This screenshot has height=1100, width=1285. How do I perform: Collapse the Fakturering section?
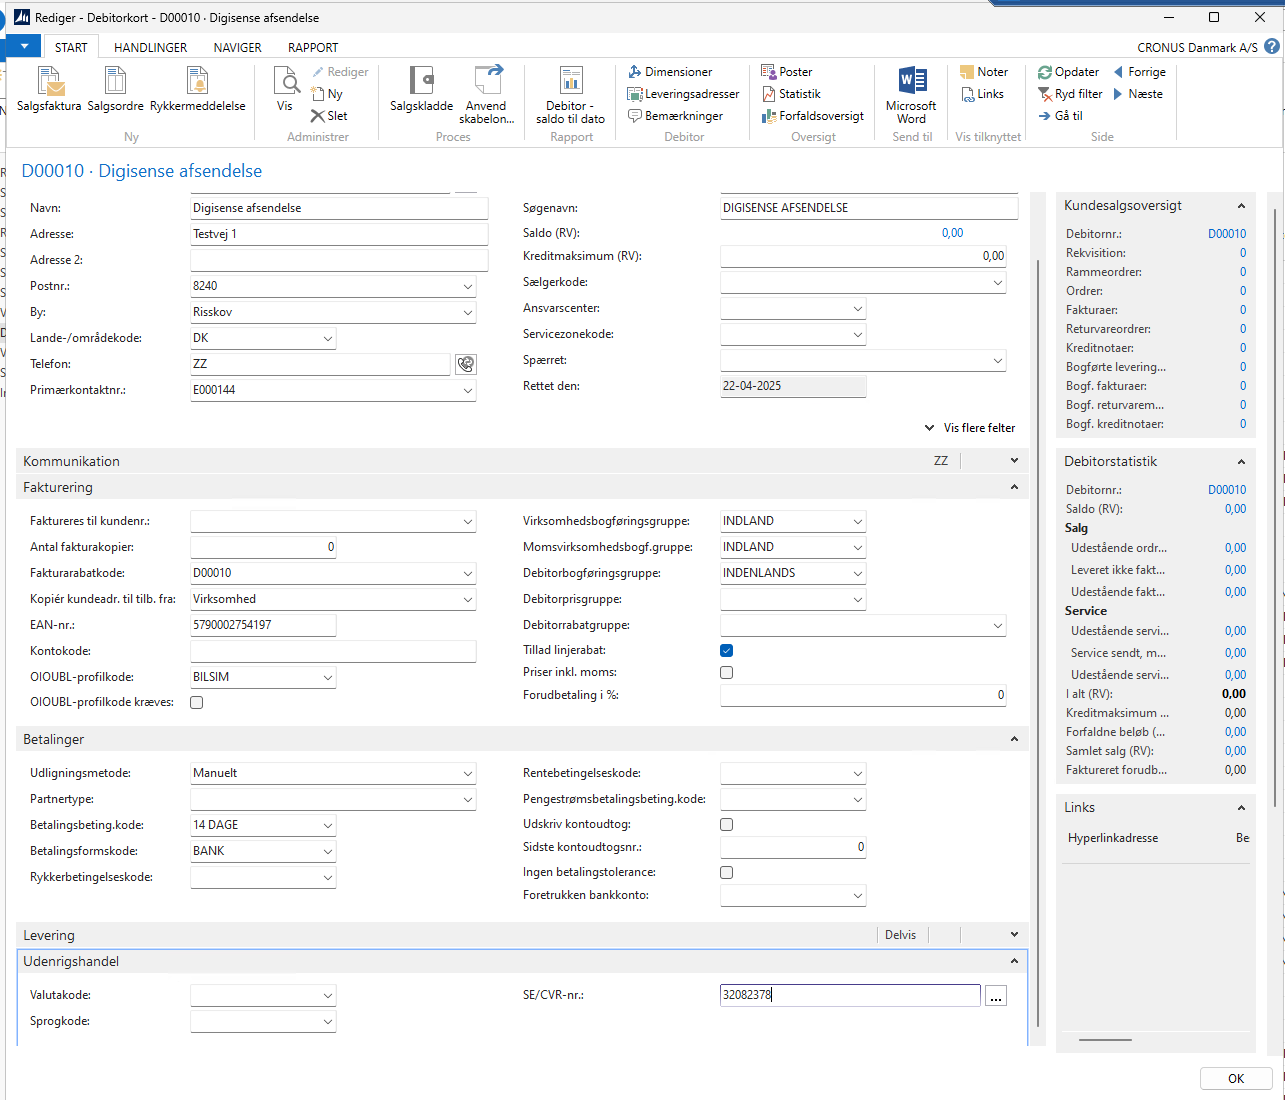click(1014, 487)
